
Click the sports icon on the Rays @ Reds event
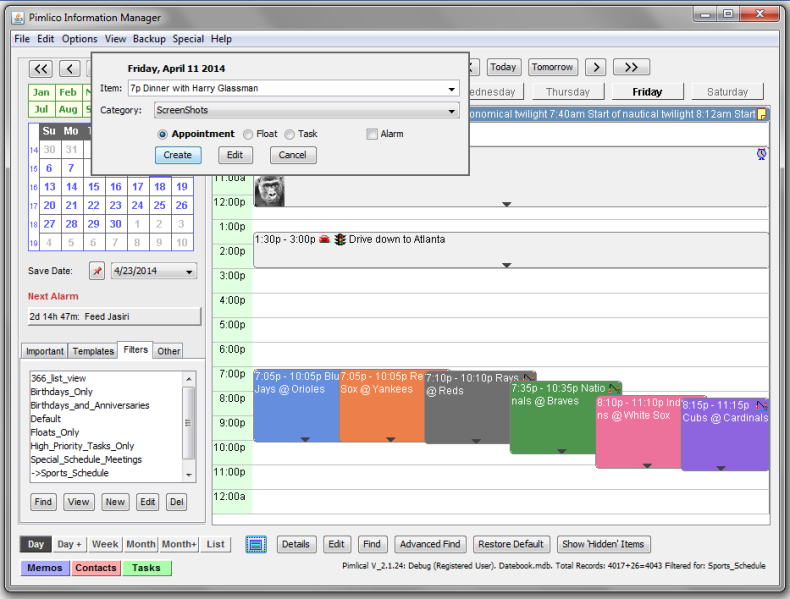coord(529,377)
